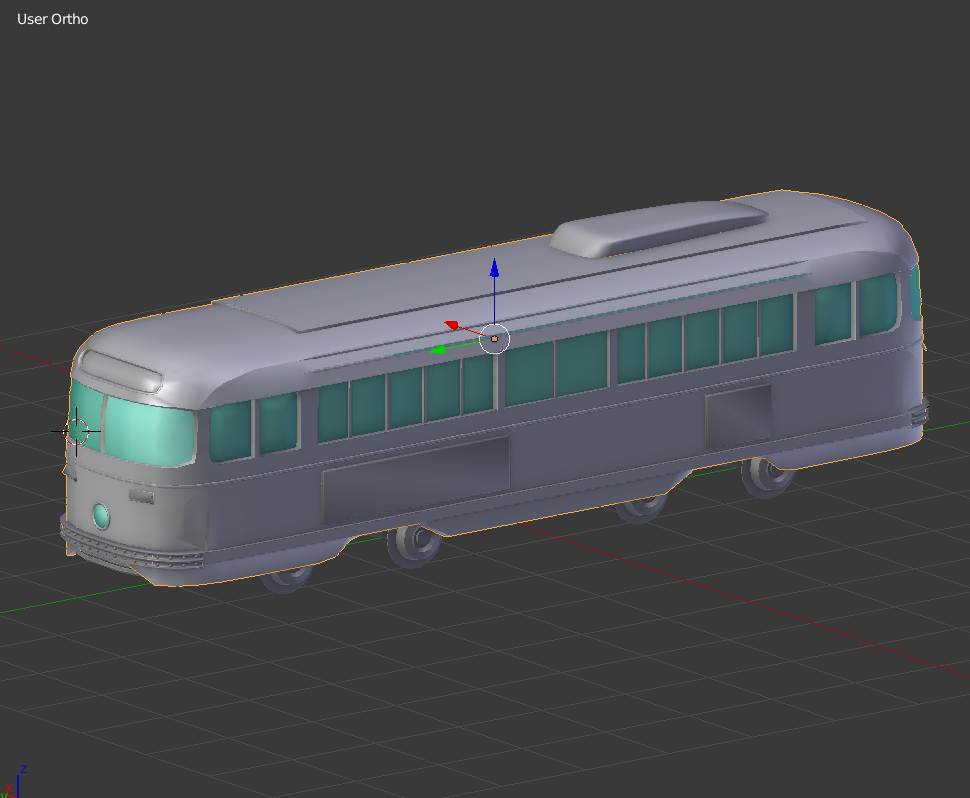Click the 'User Ortho' view label
Viewport: 970px width, 798px height.
53,19
